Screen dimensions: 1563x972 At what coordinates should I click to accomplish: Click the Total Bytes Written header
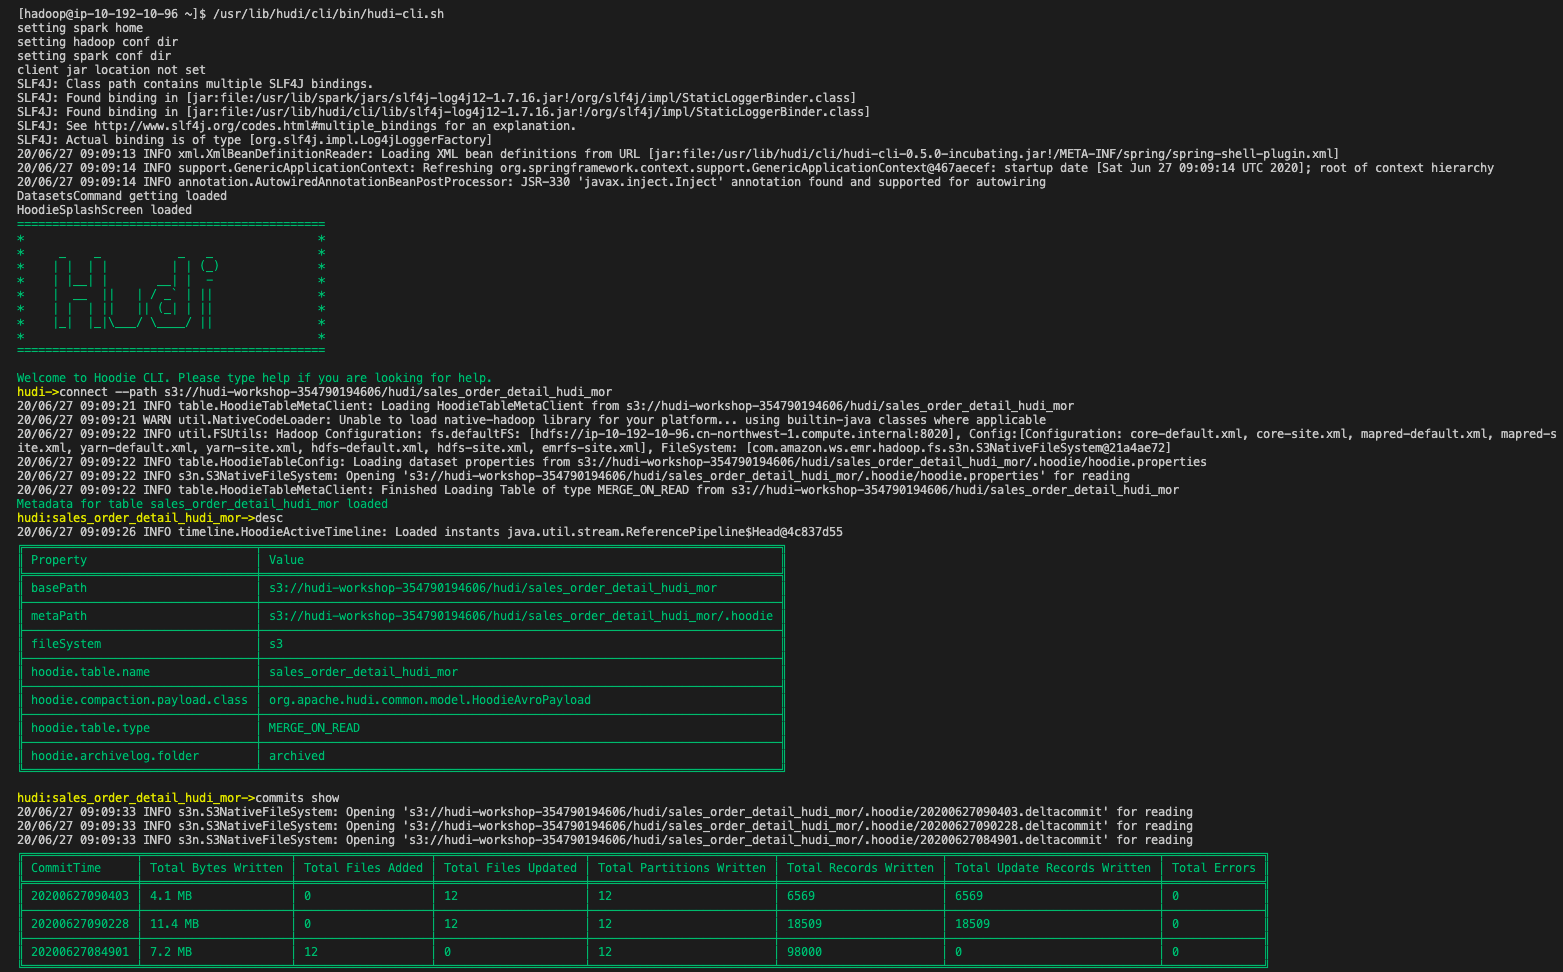point(216,868)
